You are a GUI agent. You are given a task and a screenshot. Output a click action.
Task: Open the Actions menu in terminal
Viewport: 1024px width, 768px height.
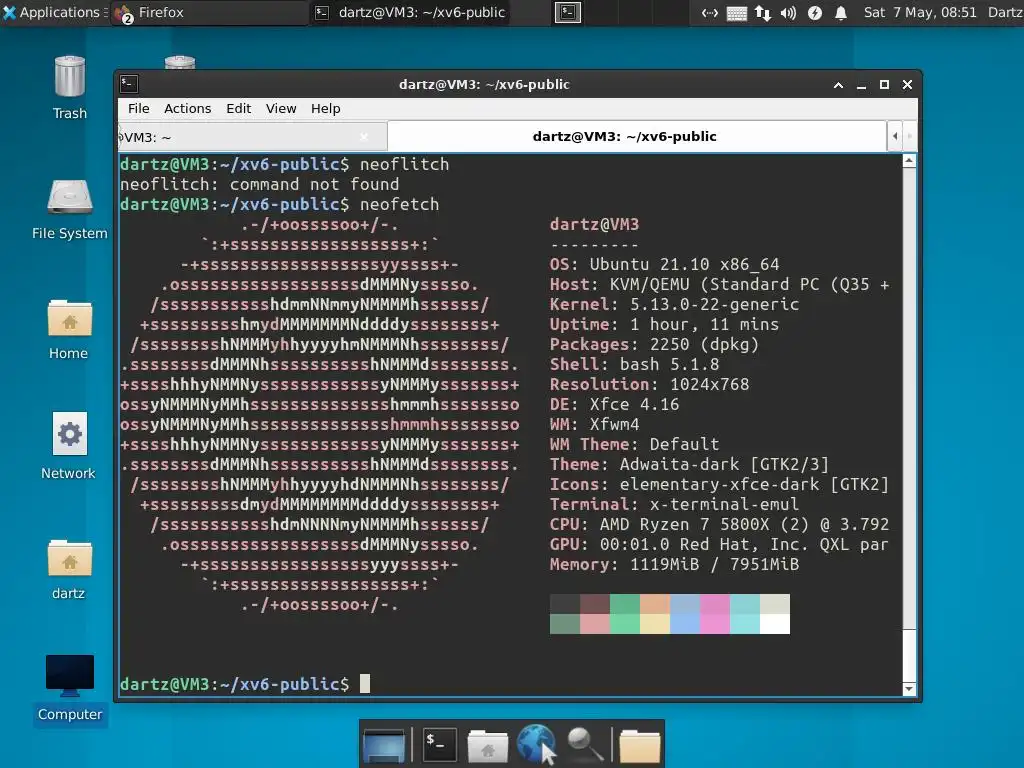tap(187, 108)
